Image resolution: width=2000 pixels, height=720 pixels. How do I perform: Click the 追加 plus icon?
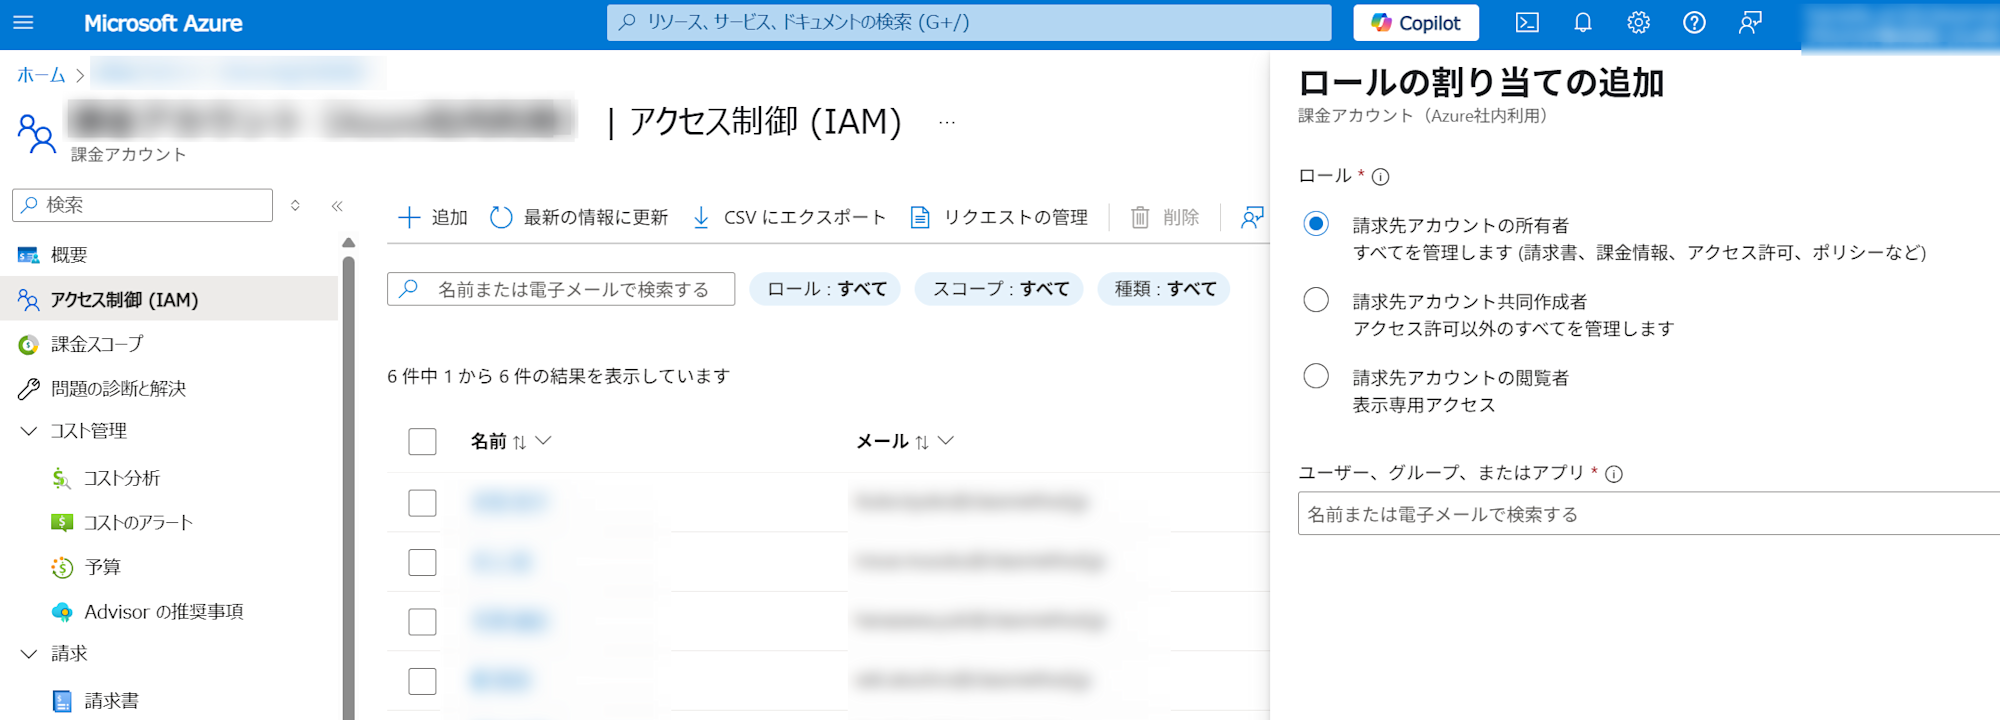(x=409, y=217)
